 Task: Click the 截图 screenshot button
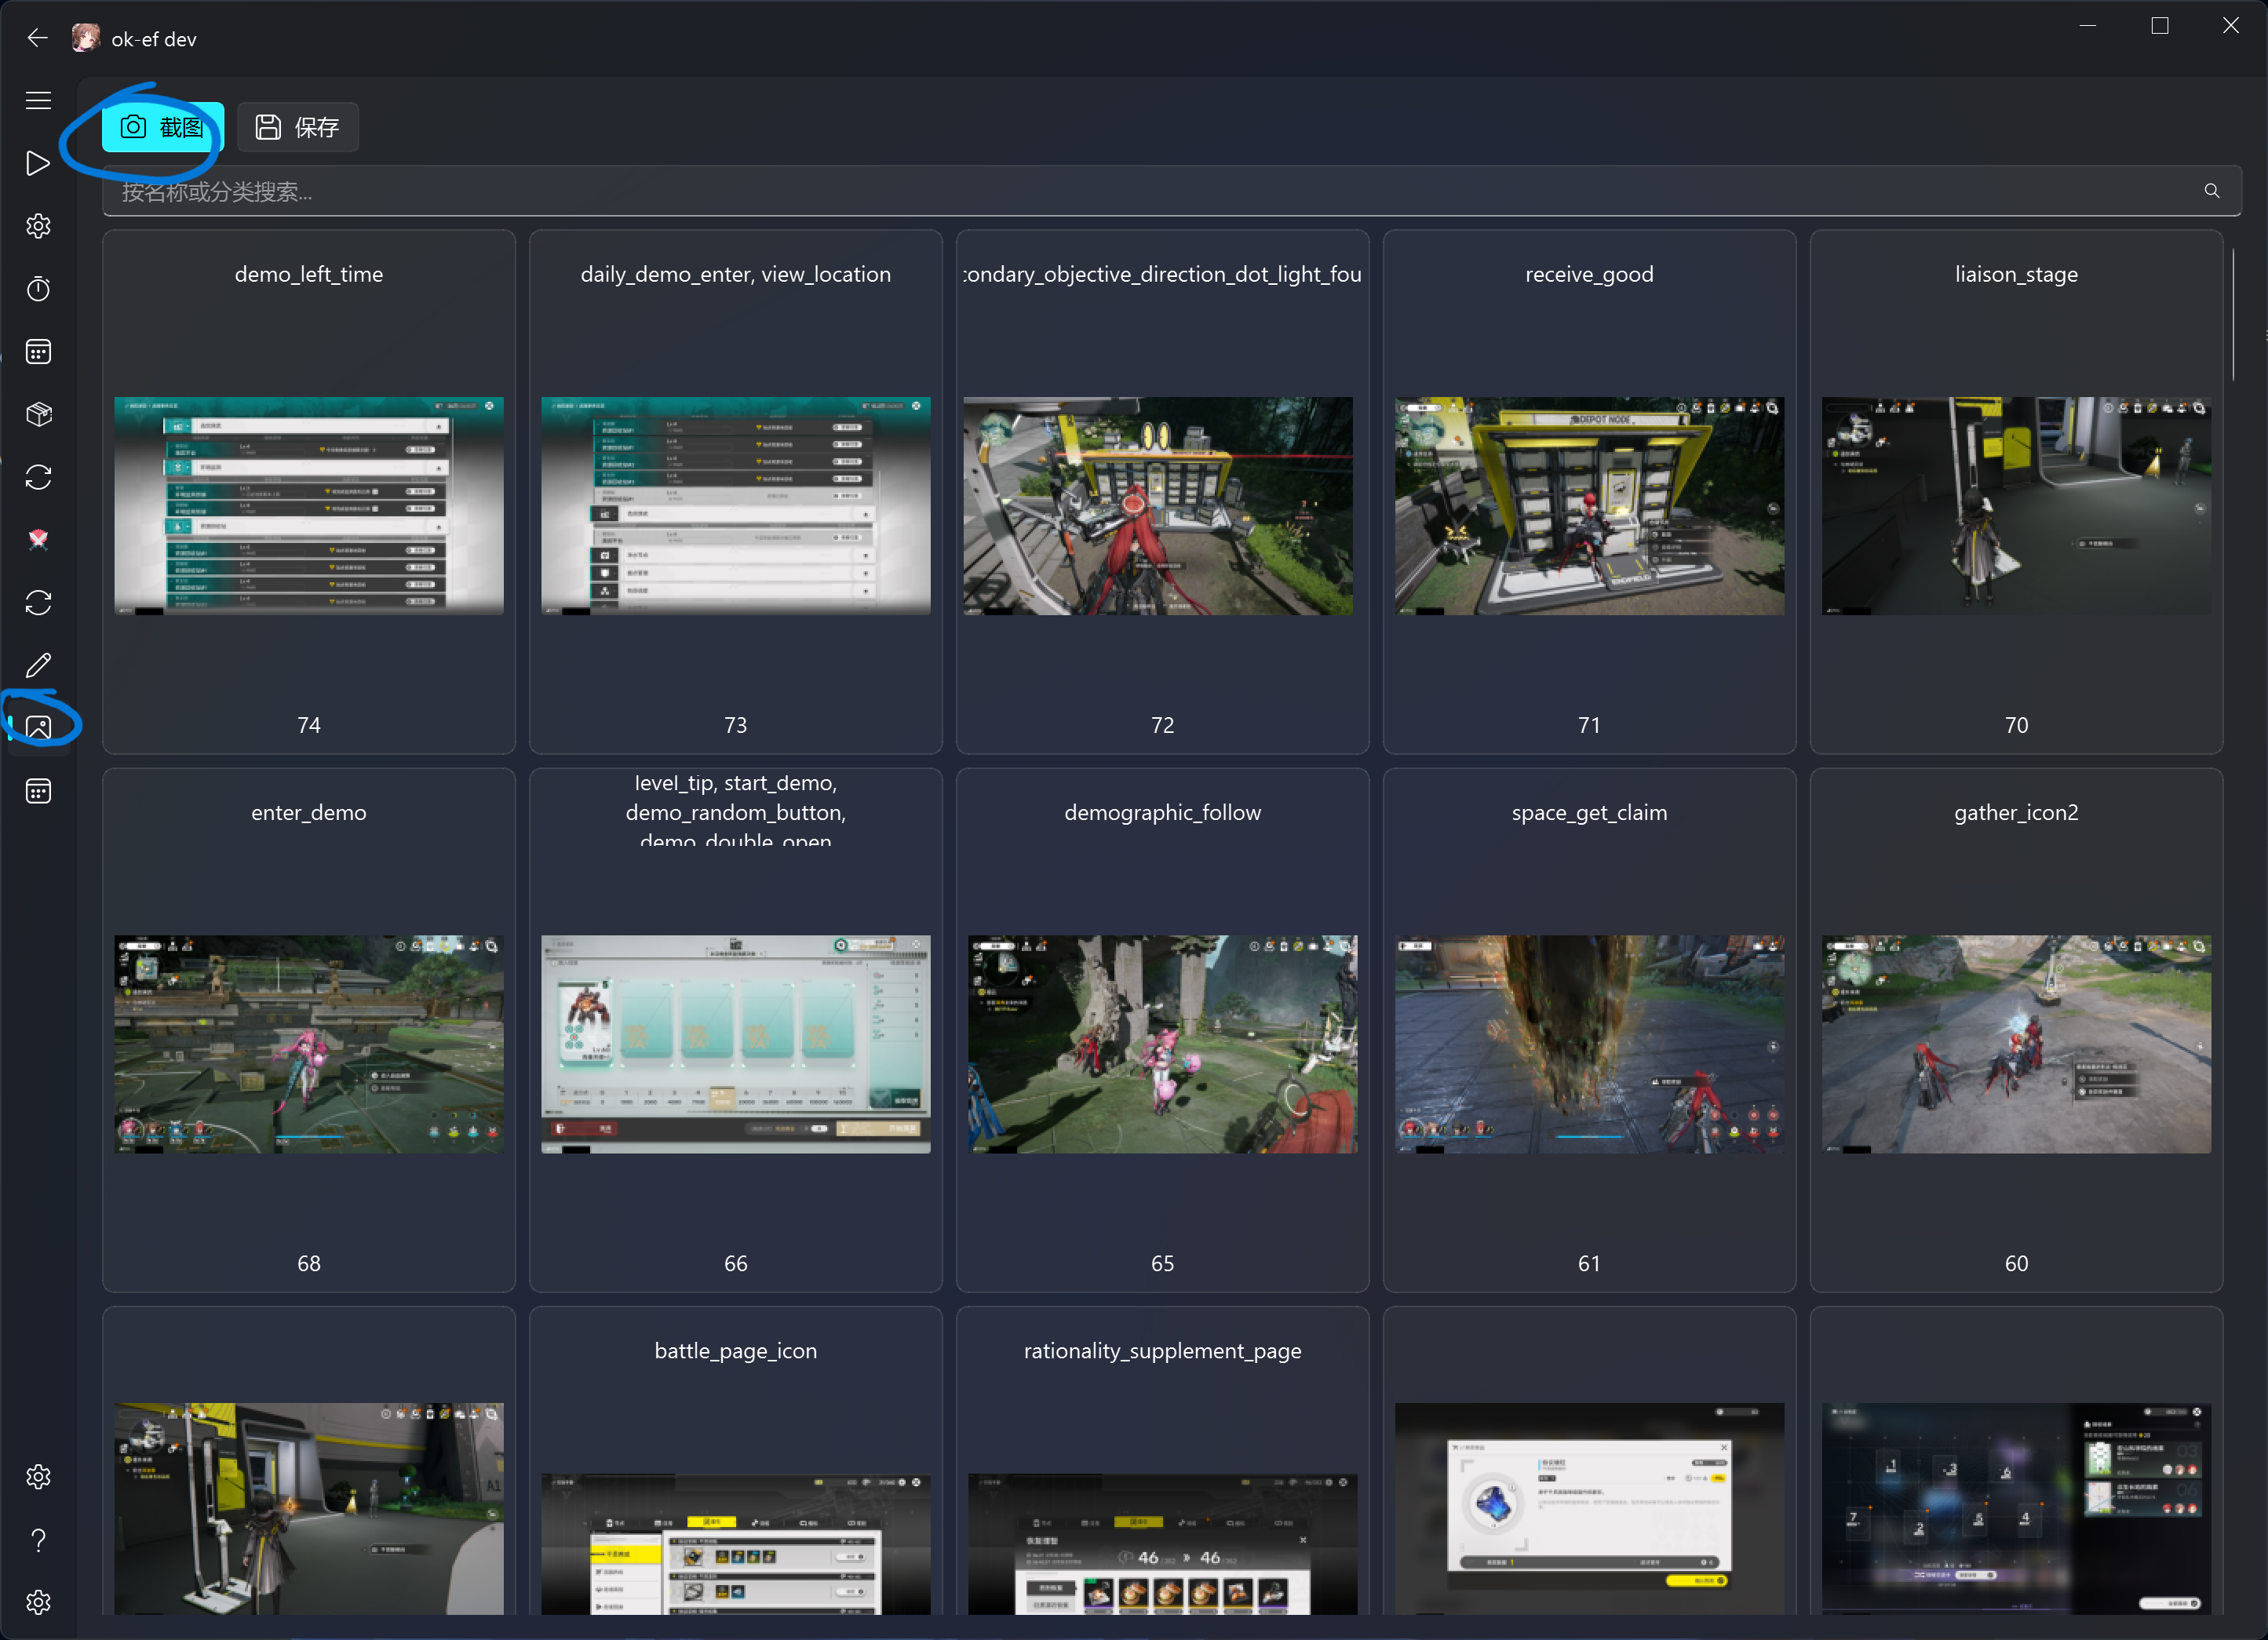[x=163, y=127]
